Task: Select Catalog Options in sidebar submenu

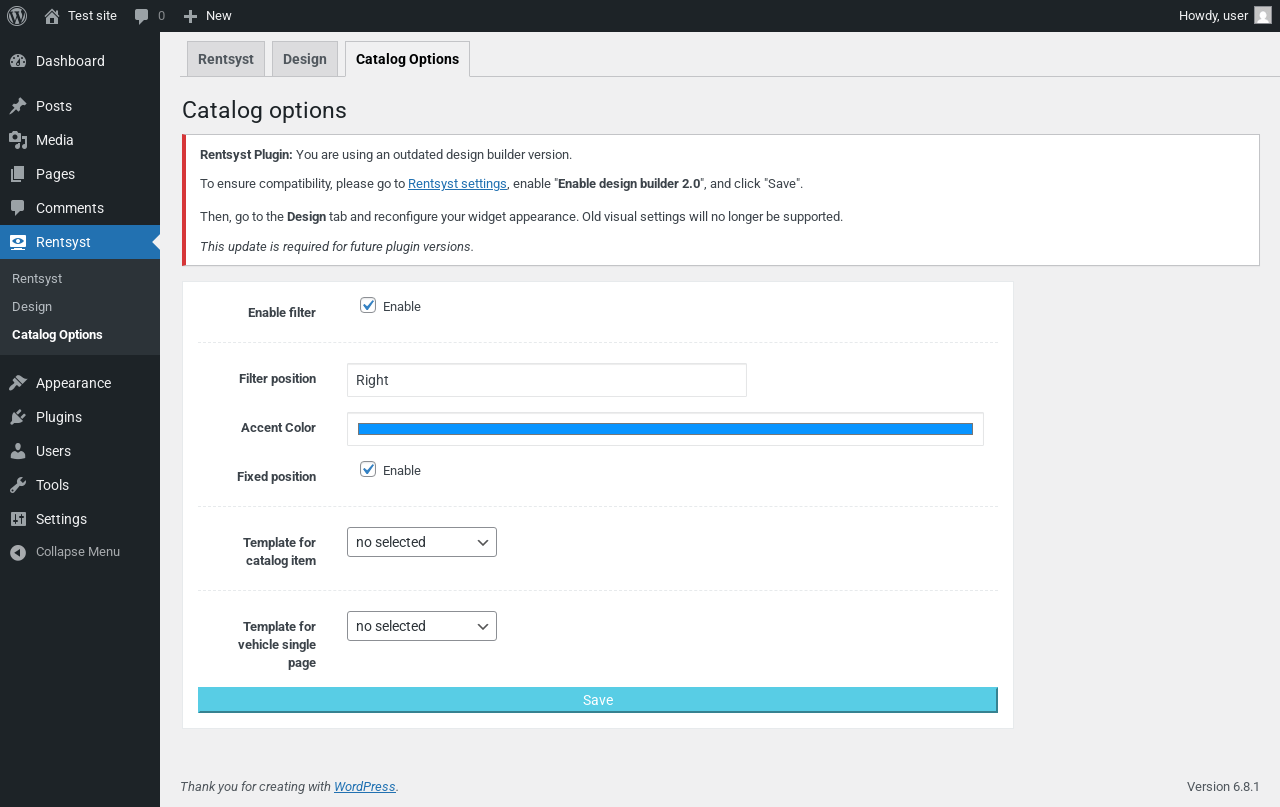Action: click(57, 335)
